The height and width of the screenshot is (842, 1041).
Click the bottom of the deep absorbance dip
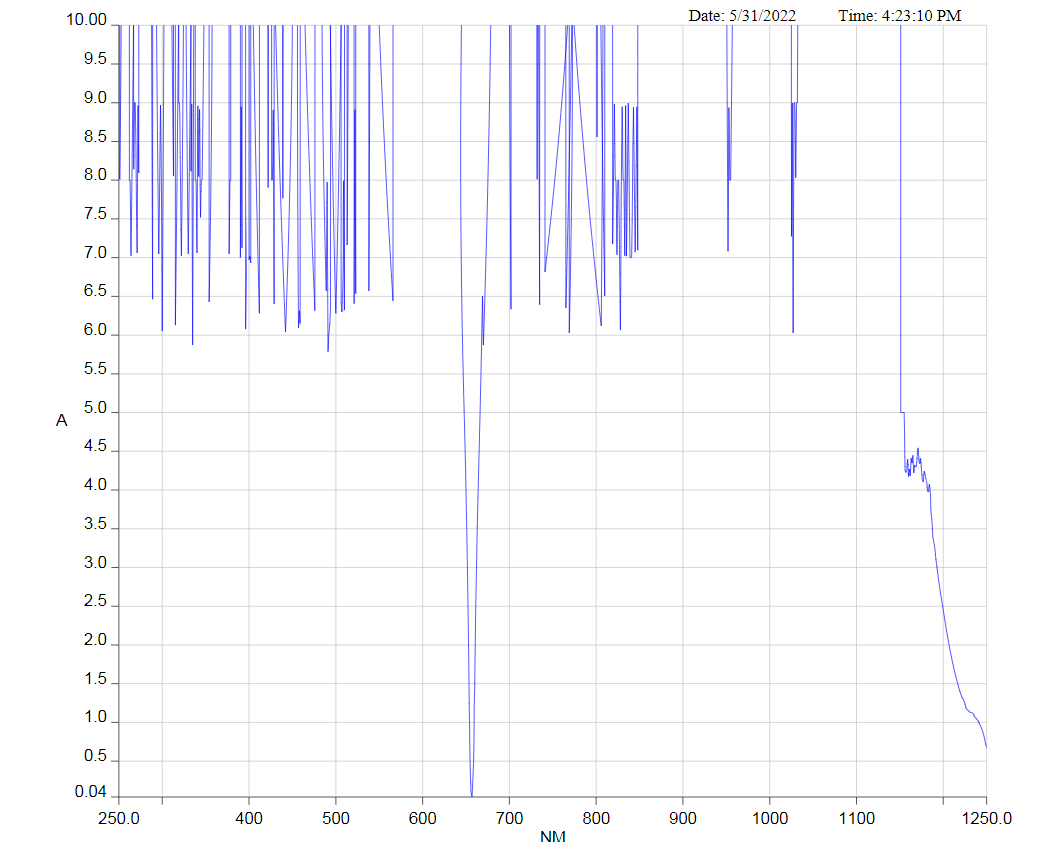[471, 794]
